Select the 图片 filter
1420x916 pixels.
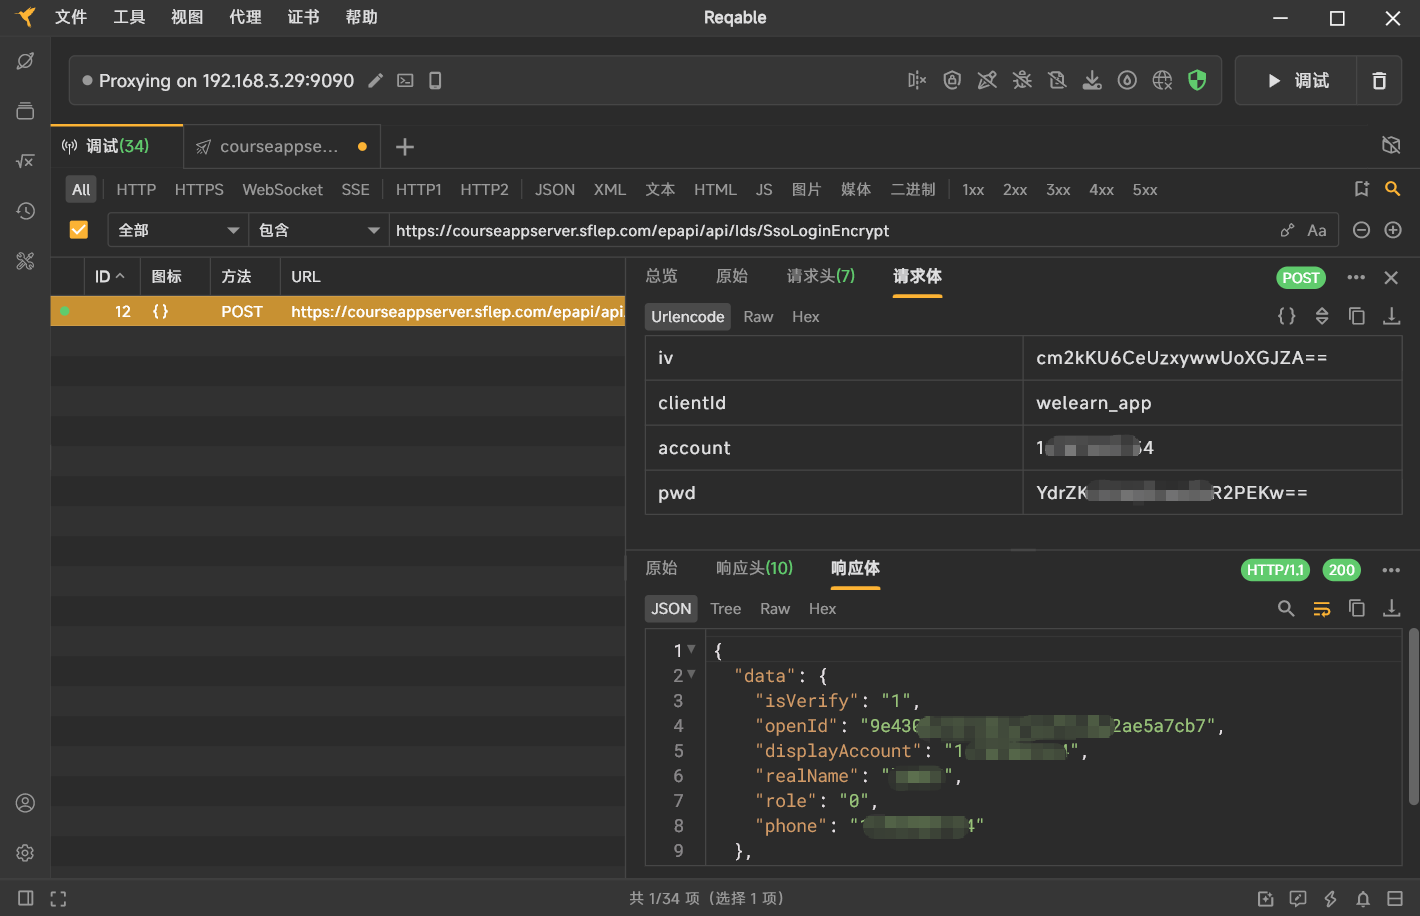(806, 189)
